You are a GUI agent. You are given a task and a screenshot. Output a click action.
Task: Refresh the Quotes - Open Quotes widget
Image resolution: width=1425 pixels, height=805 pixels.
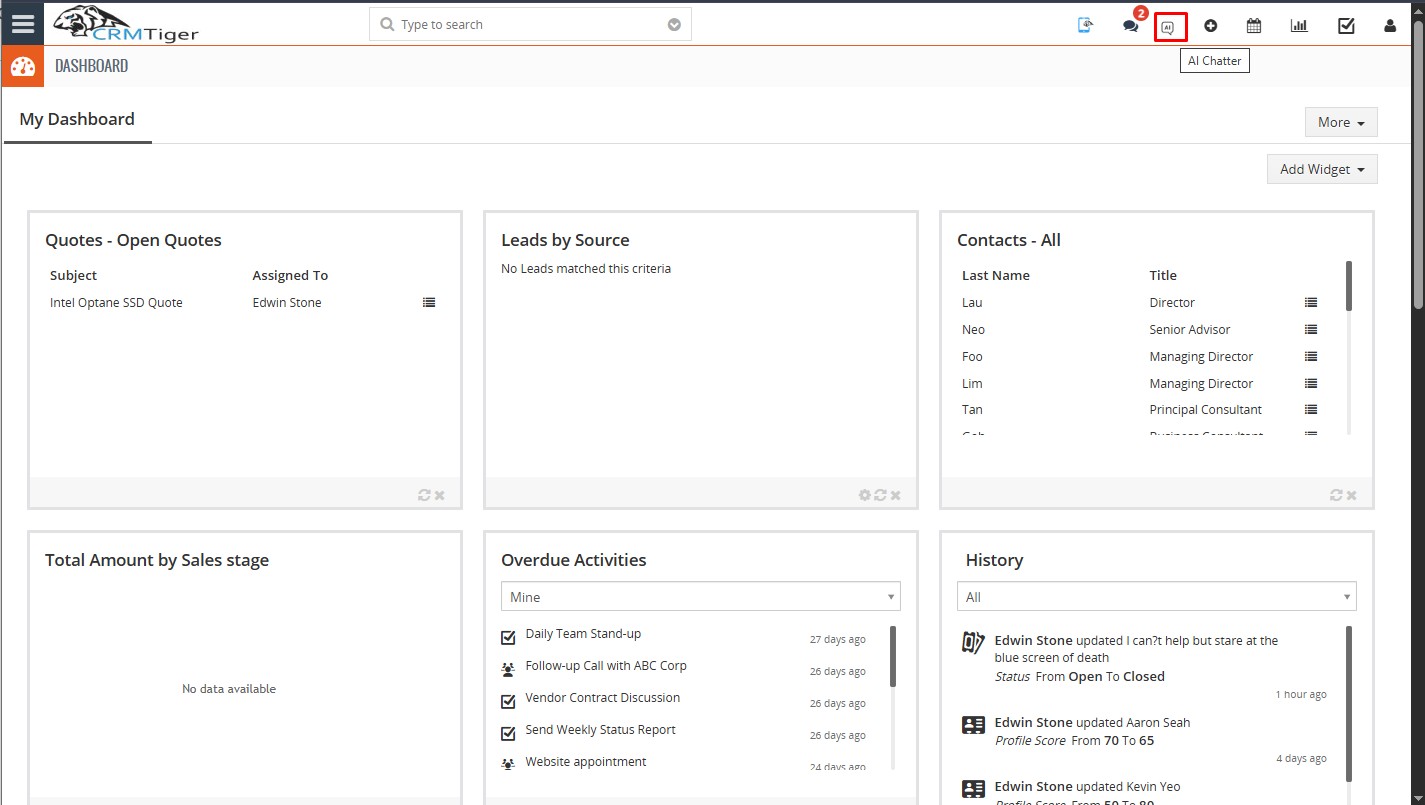tap(424, 495)
